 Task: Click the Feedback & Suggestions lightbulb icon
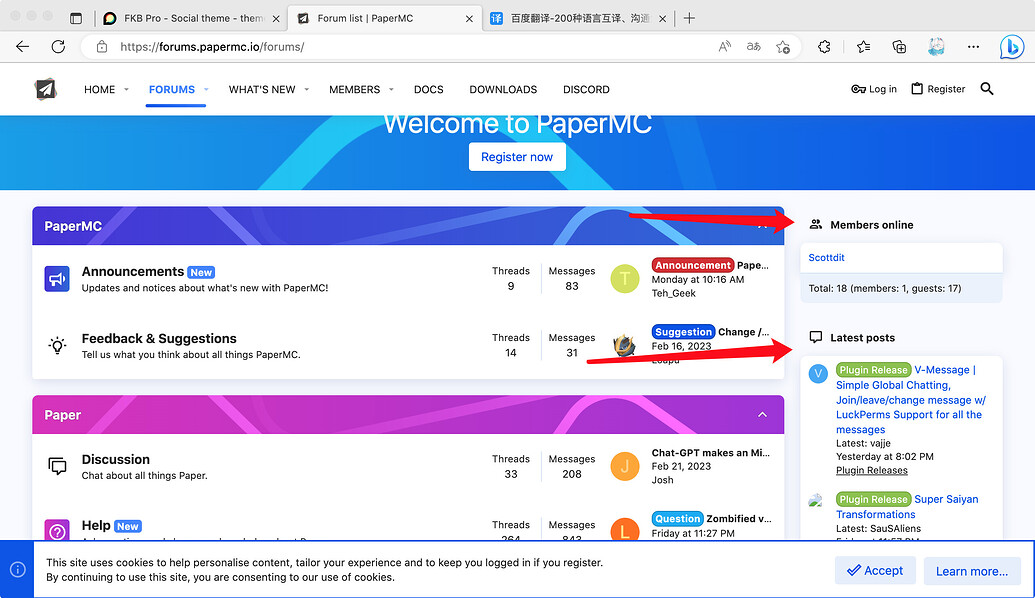(57, 346)
